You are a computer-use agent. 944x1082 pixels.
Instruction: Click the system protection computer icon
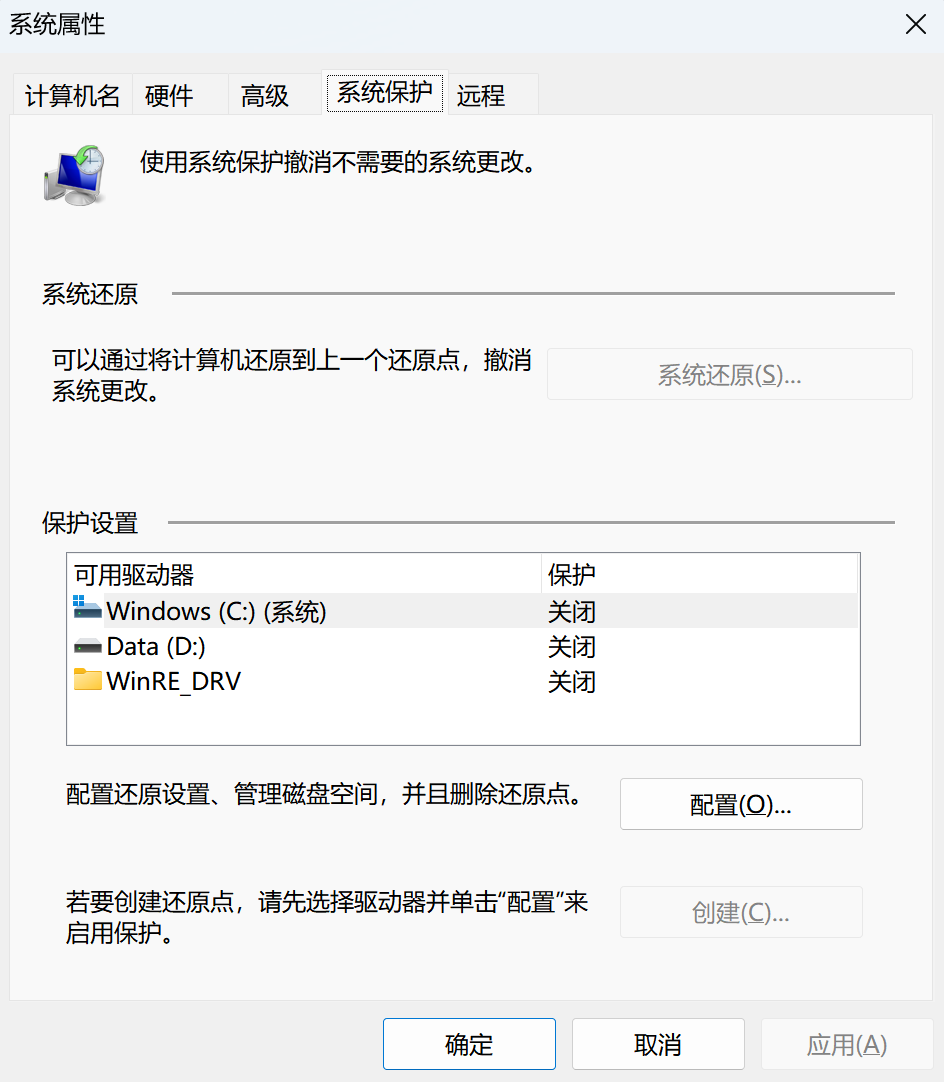tap(74, 172)
